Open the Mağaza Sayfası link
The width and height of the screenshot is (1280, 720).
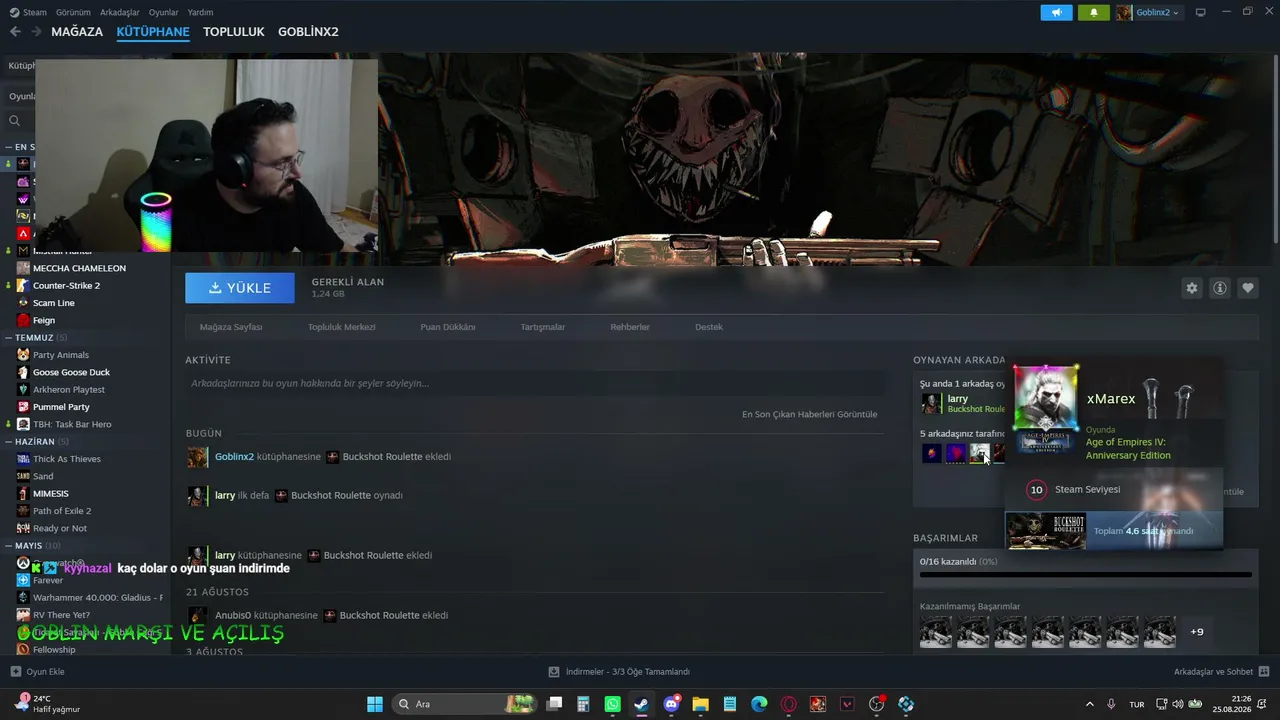231,327
